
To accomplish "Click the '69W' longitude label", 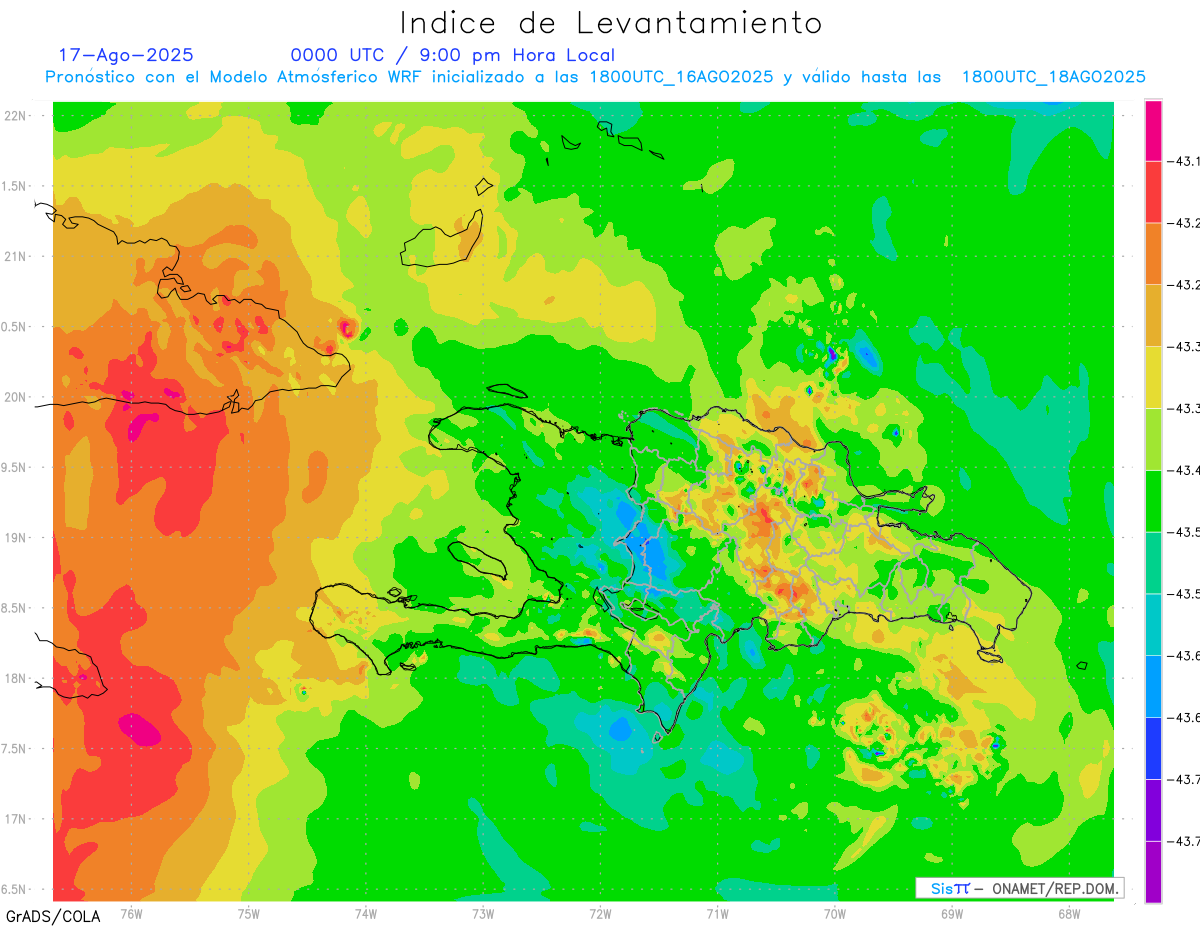I will point(952,913).
